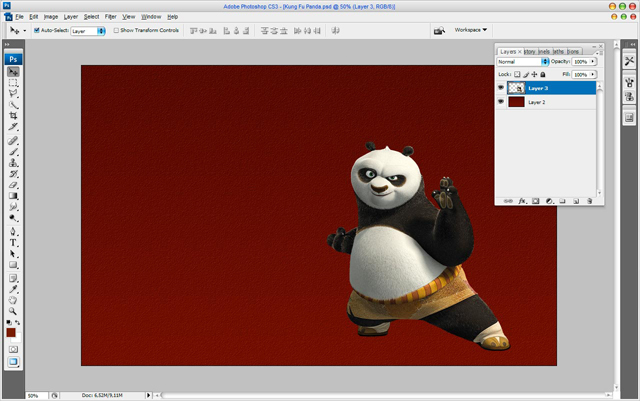The image size is (640, 401).
Task: Select the Clone Stamp tool
Action: [13, 163]
